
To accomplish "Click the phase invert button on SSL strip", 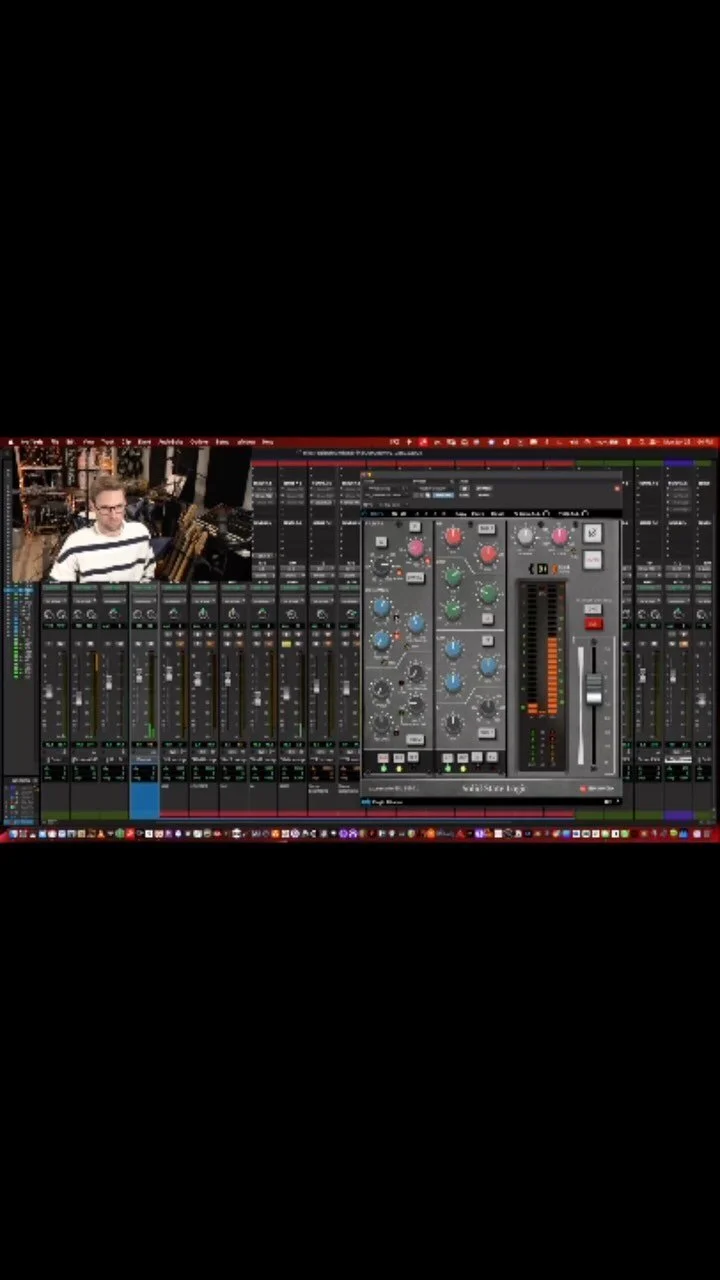I will tap(593, 533).
